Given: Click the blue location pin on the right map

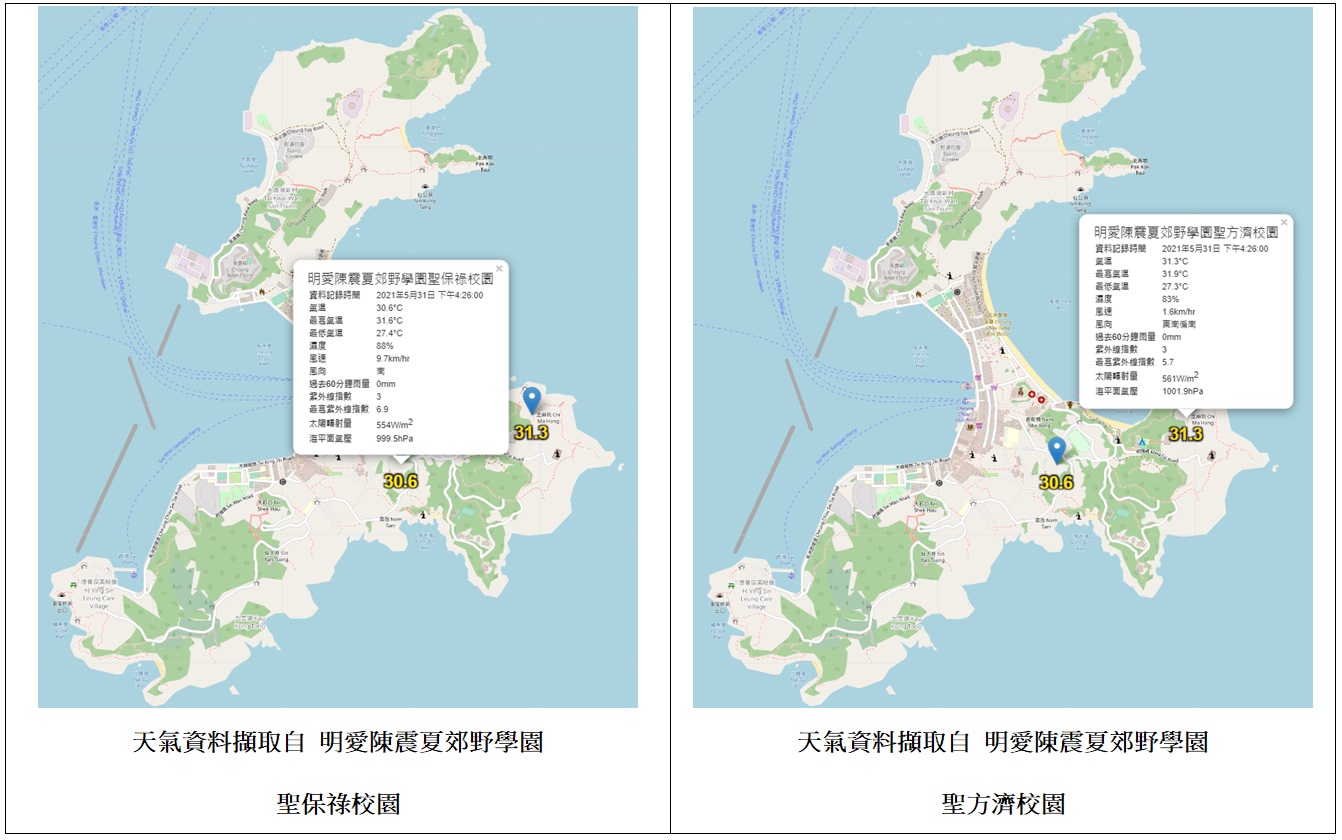Looking at the screenshot, I should [1056, 452].
